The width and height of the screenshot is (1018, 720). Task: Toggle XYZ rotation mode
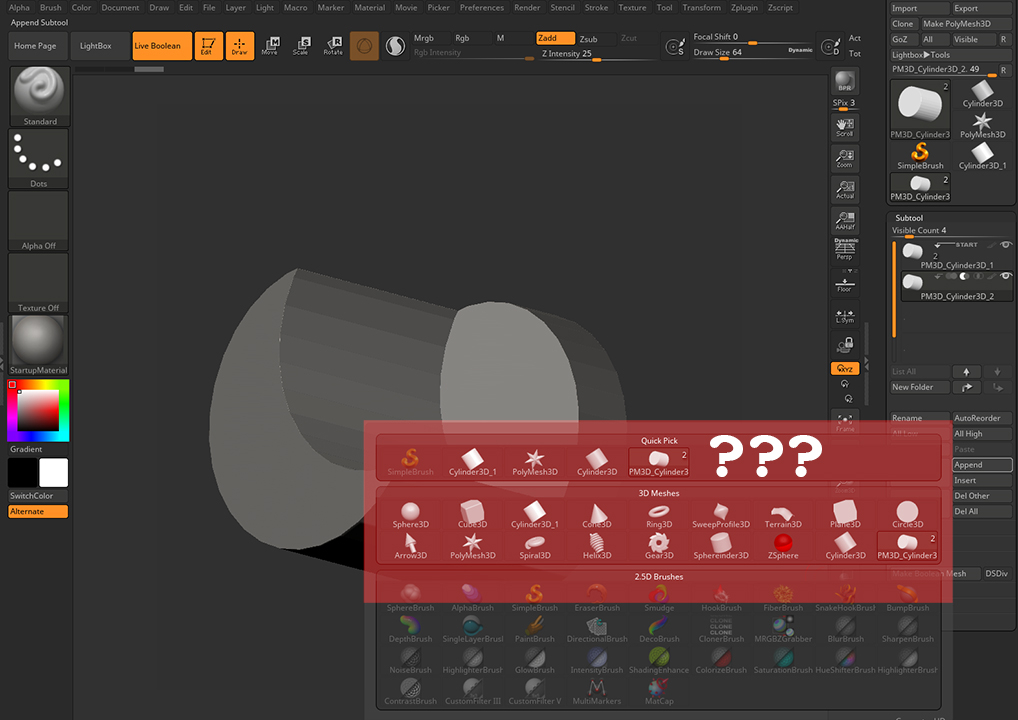(x=845, y=368)
